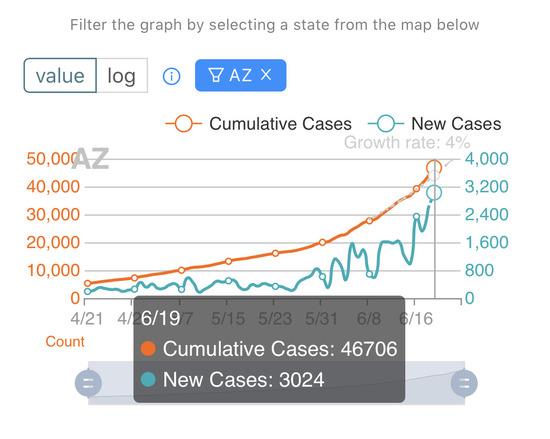Click the 4/21 new cases data point
Image resolution: width=550 pixels, height=439 pixels.
pos(88,291)
